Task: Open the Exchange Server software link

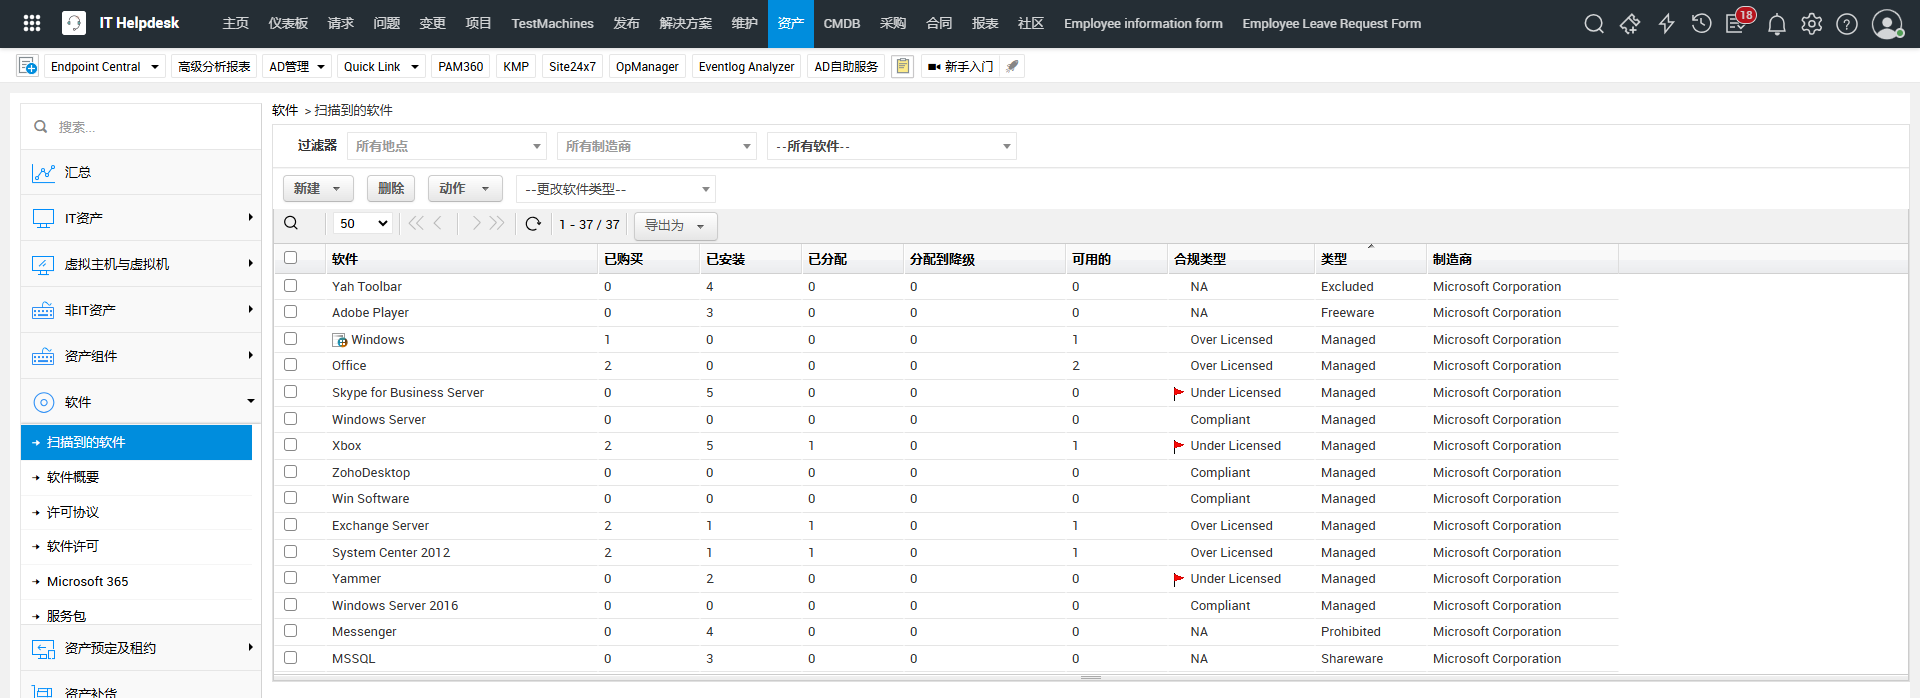Action: tap(380, 526)
